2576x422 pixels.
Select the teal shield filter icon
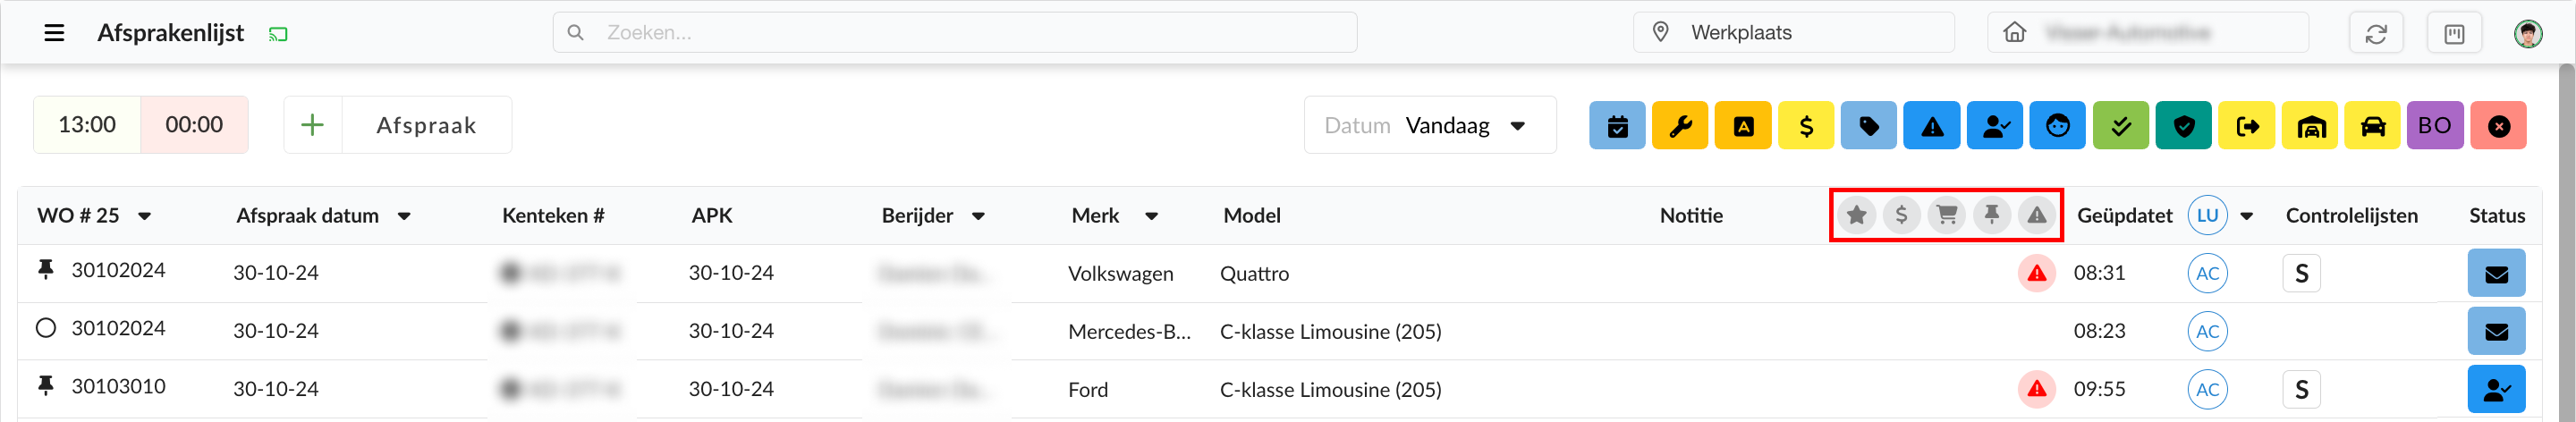pyautogui.click(x=2183, y=126)
